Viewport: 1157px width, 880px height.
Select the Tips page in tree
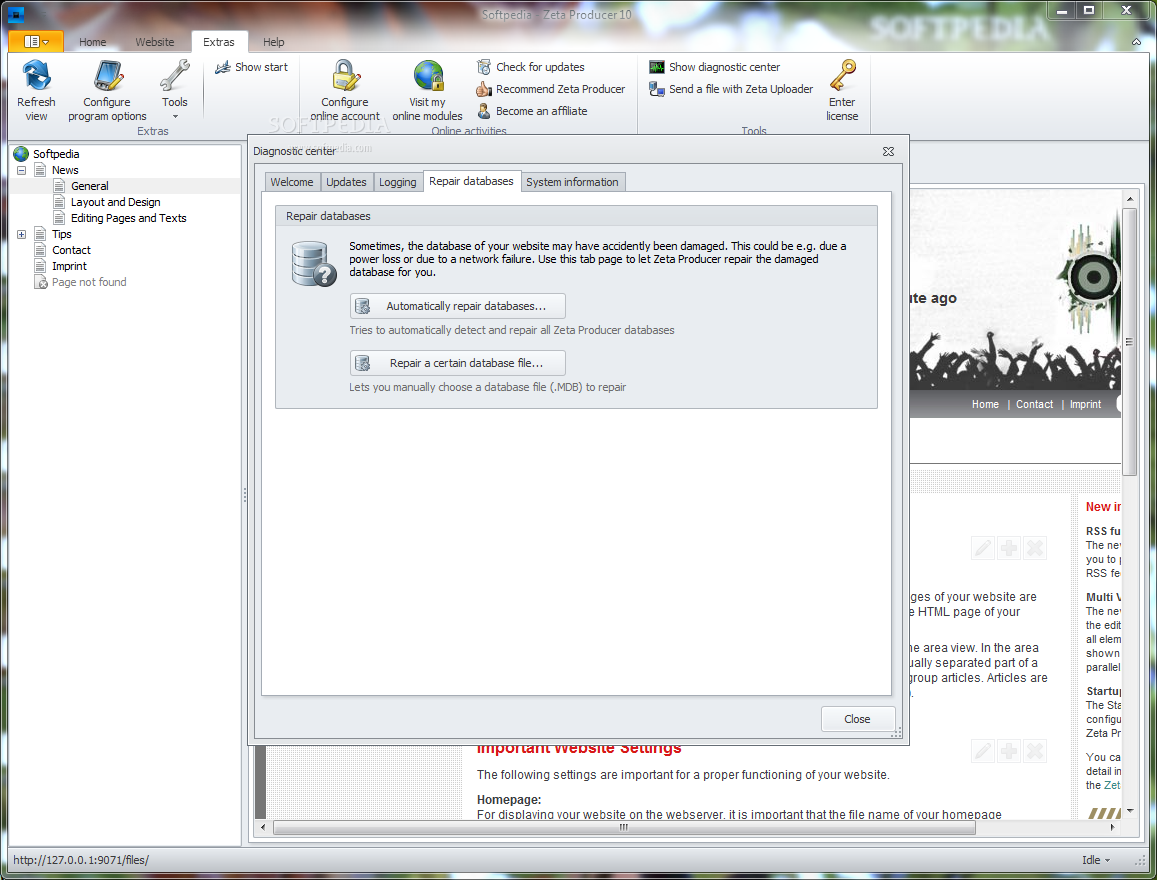61,235
